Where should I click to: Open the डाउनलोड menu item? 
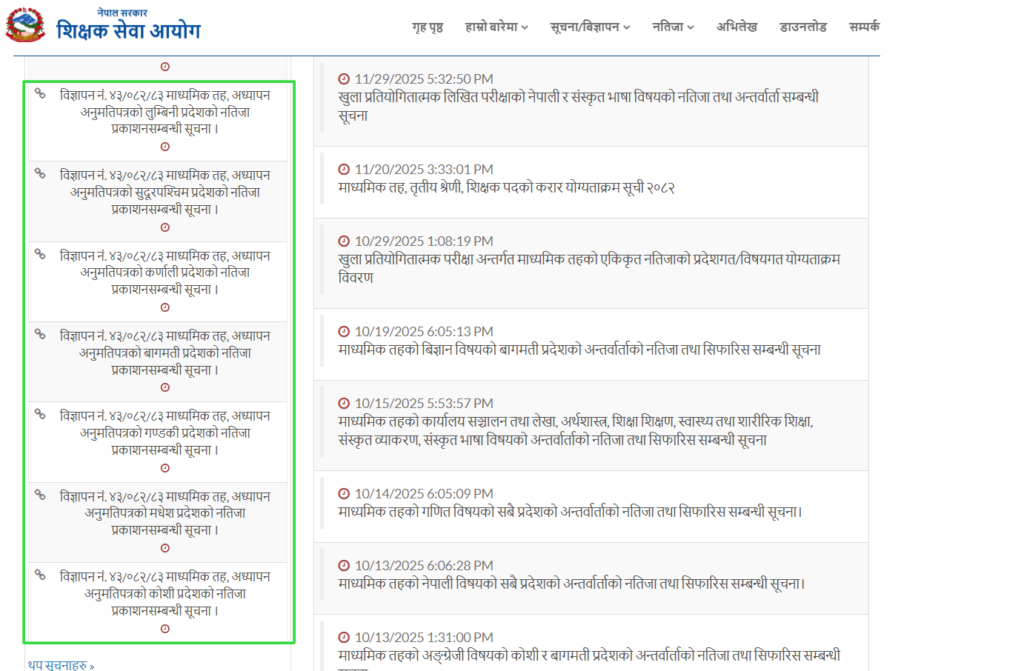[803, 27]
